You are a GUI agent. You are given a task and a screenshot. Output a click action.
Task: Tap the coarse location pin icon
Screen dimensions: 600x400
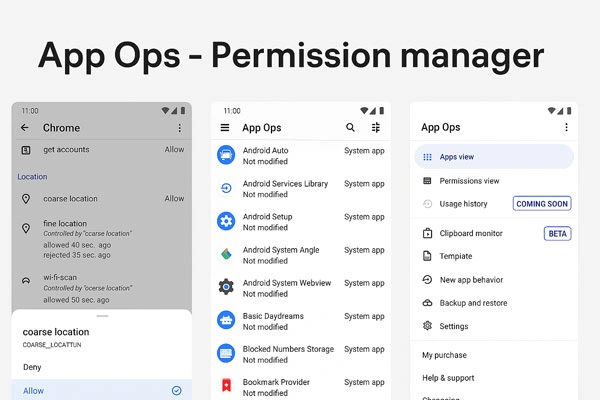click(x=26, y=199)
